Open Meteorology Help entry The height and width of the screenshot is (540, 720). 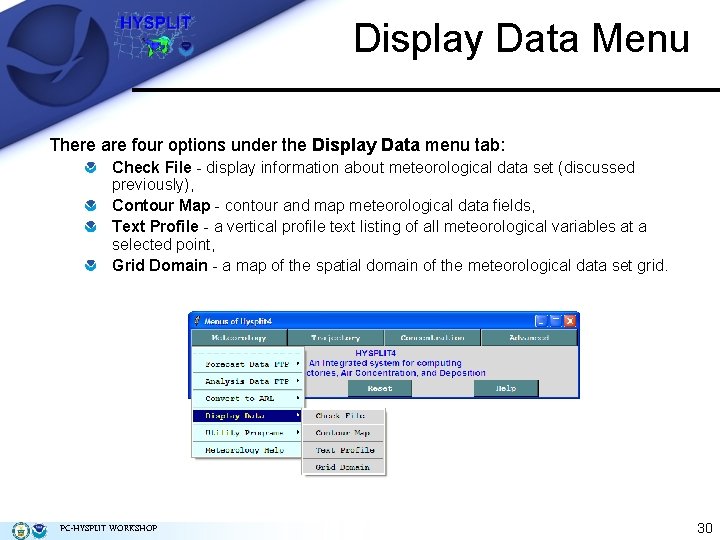pos(248,450)
